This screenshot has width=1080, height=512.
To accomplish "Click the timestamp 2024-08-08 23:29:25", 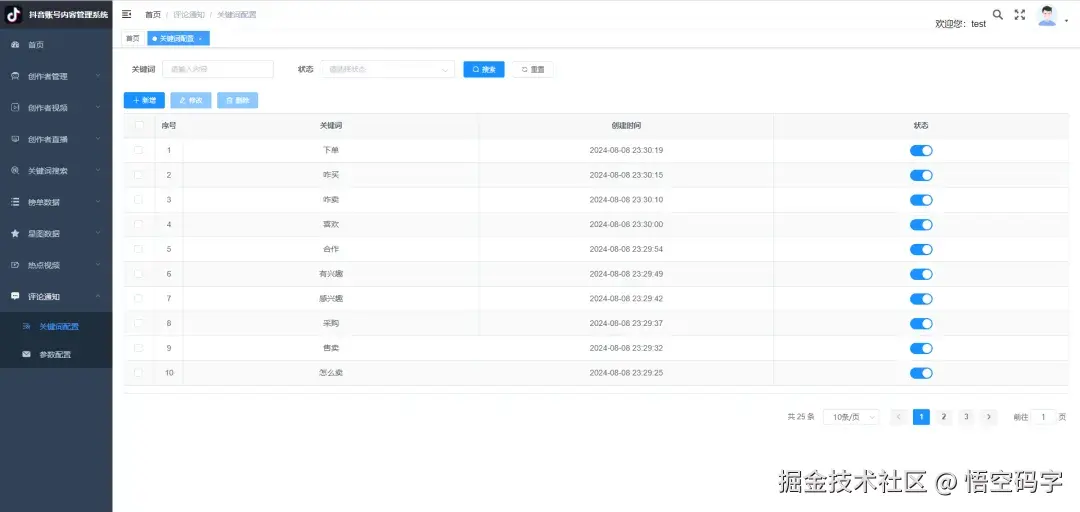I will pyautogui.click(x=626, y=373).
